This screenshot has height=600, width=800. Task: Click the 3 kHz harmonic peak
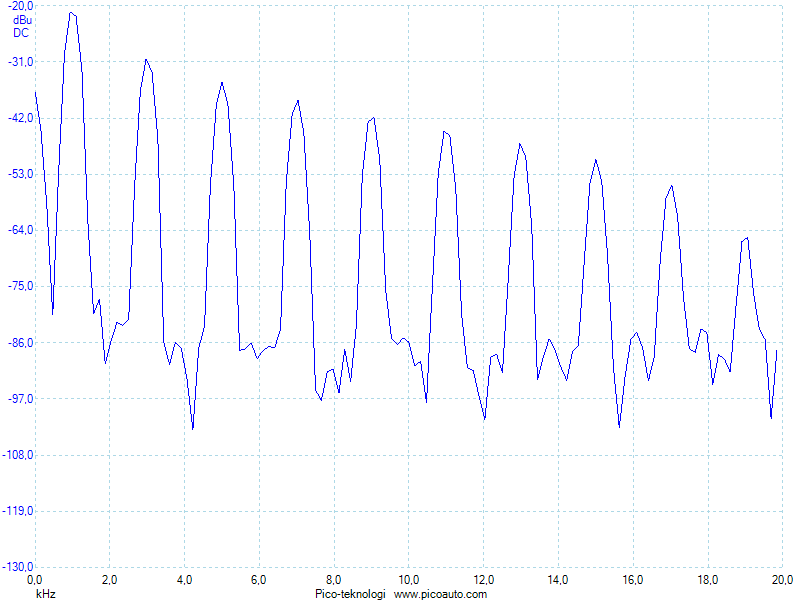point(146,60)
